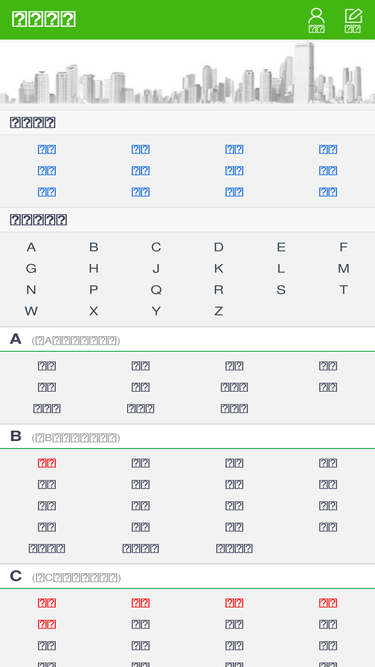375x667 pixels.
Task: Open letter M in the alphabet index
Action: 344,268
